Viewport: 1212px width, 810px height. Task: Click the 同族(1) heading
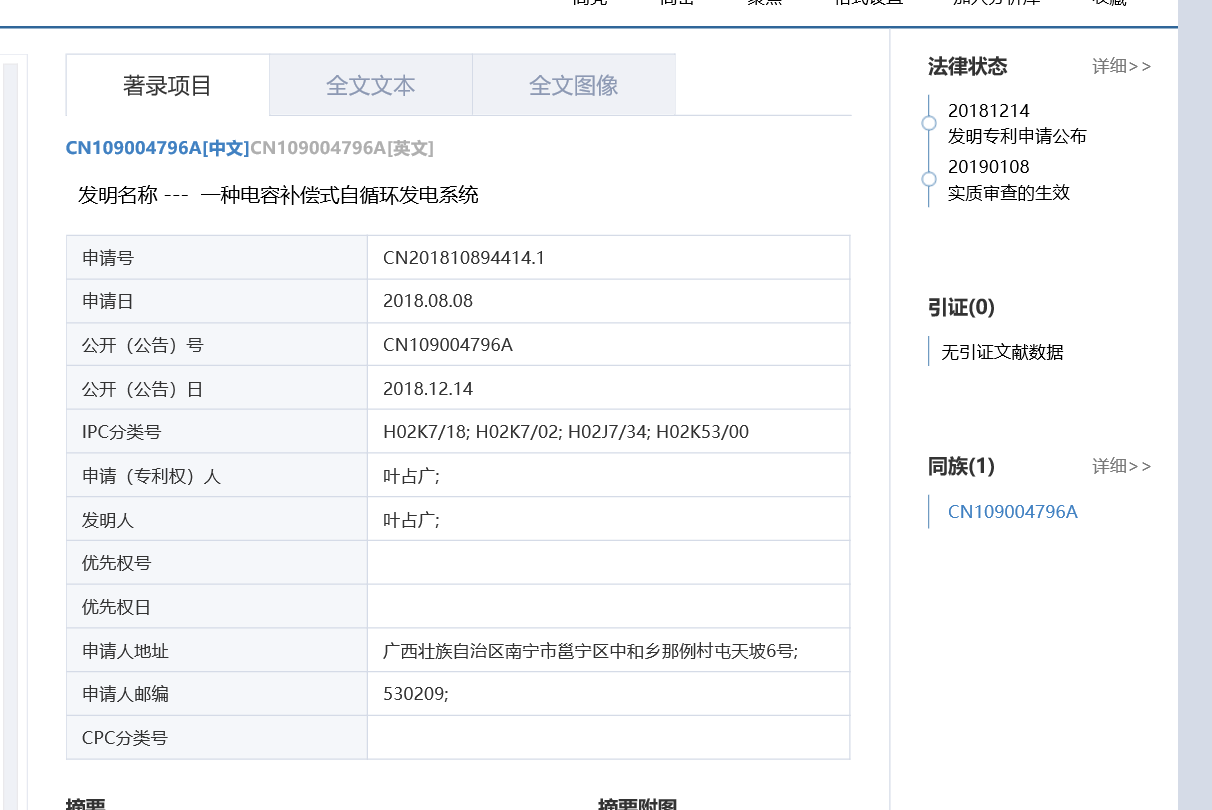(961, 466)
